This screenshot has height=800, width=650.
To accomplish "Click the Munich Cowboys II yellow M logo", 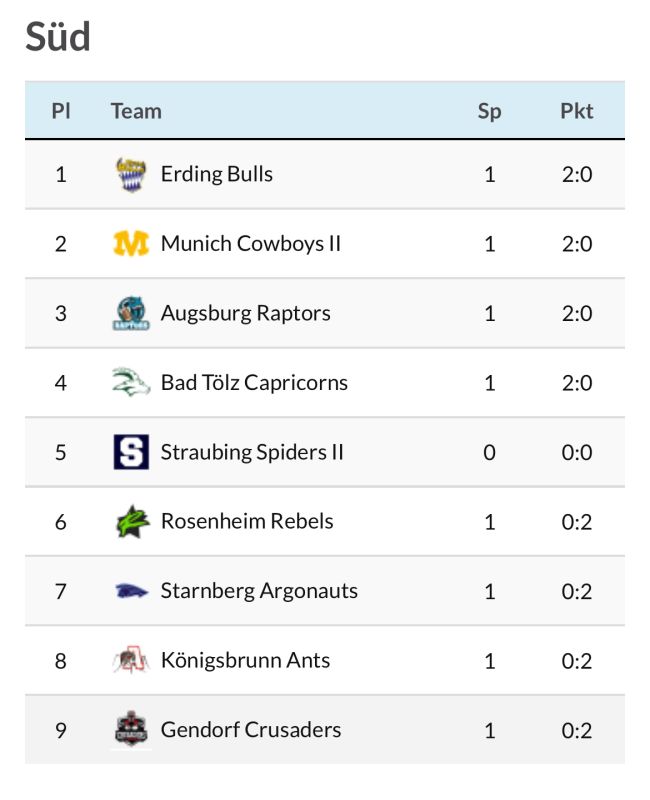I will coord(131,243).
